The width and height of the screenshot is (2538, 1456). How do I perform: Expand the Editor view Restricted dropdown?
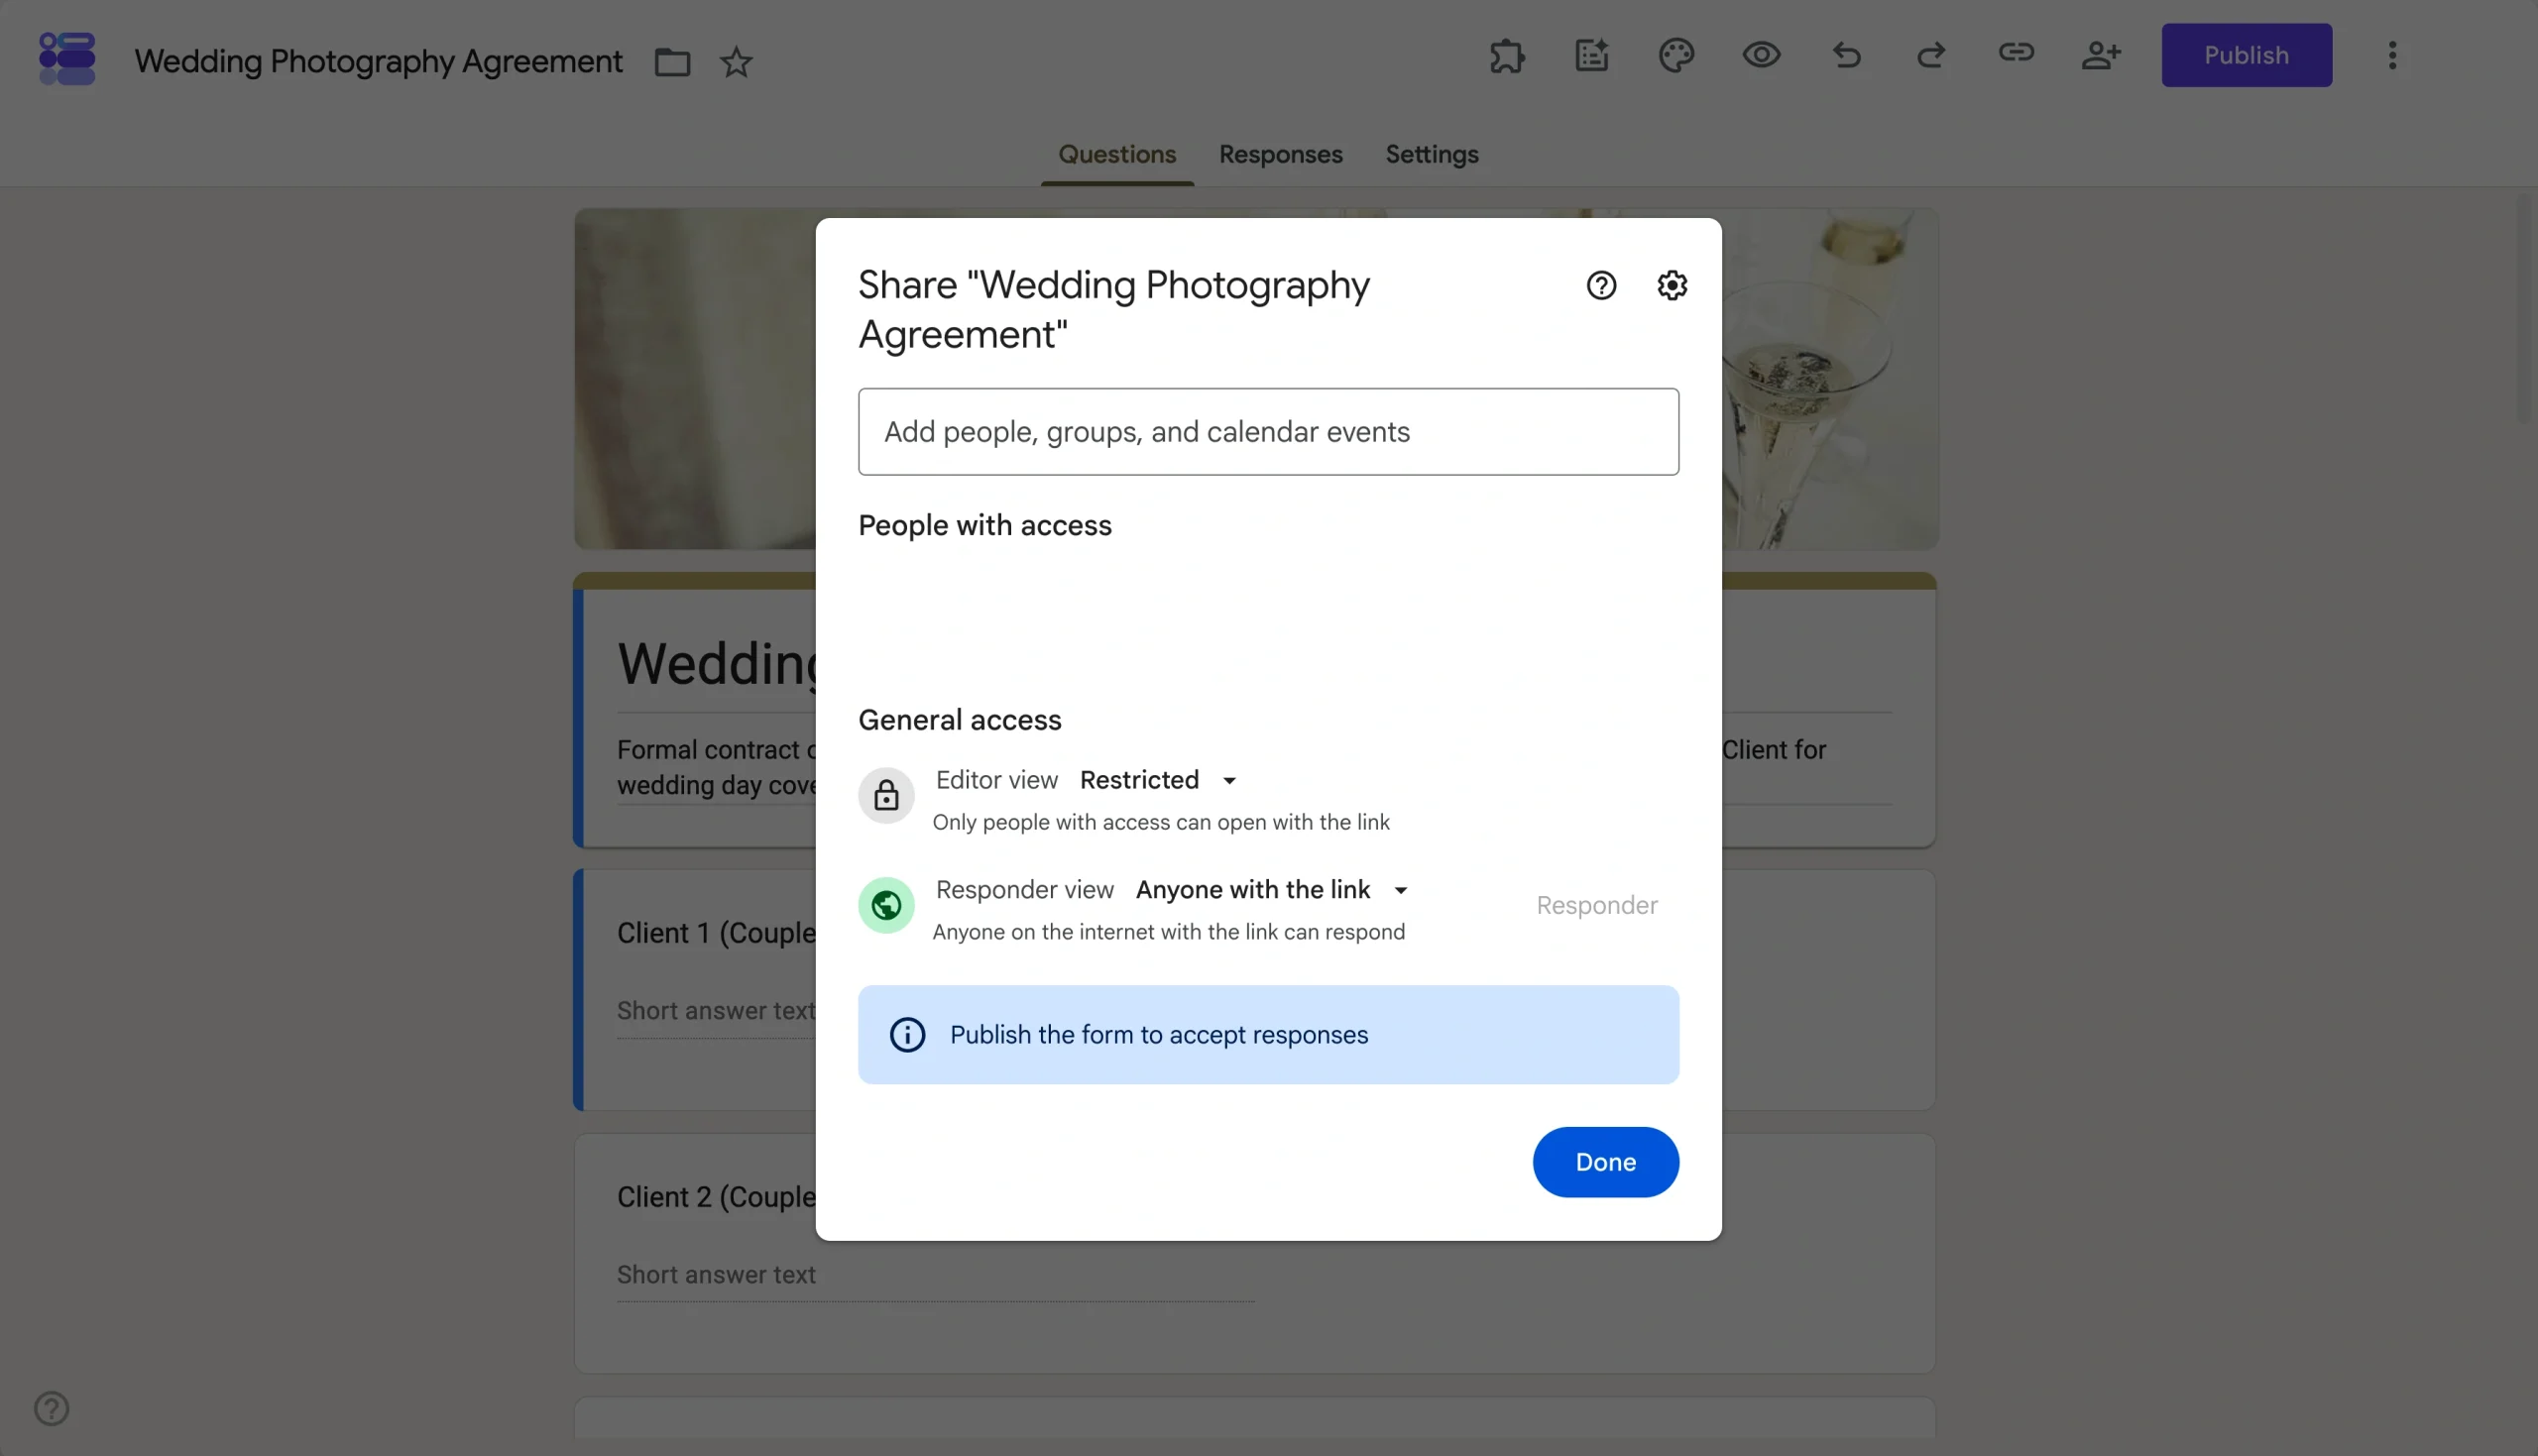pyautogui.click(x=1159, y=780)
